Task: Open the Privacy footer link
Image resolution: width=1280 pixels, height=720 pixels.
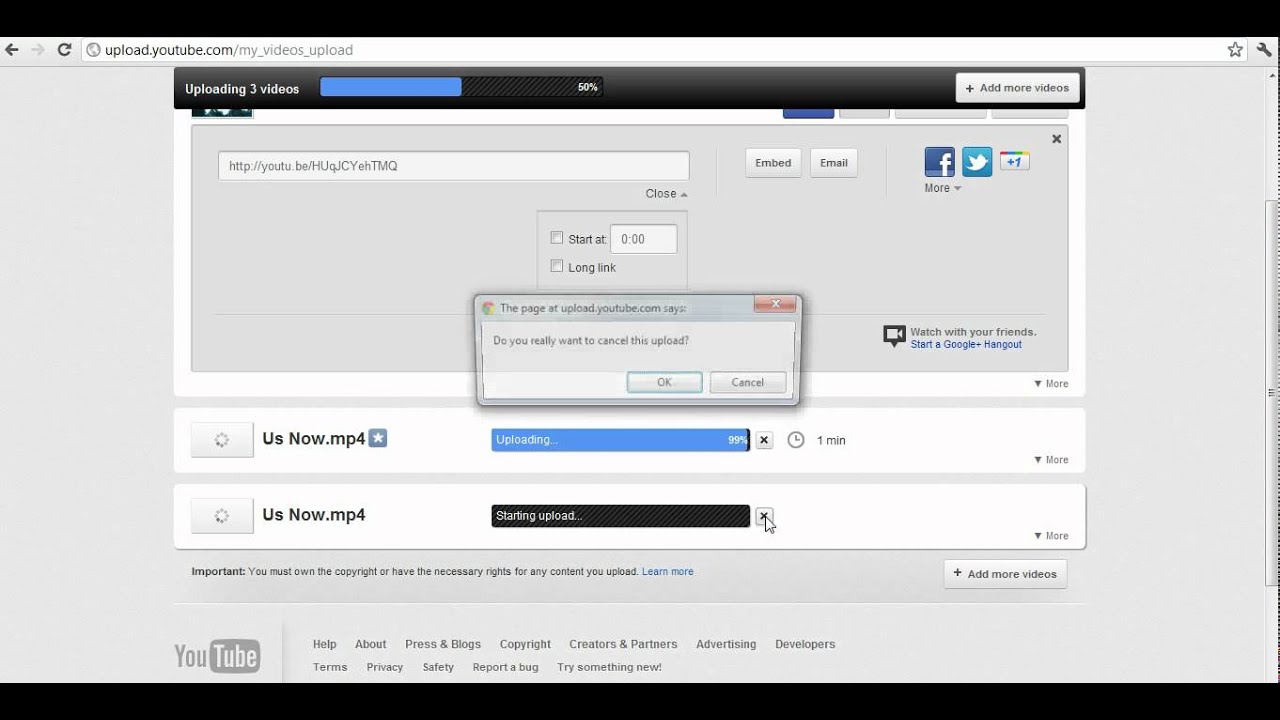Action: coord(385,667)
